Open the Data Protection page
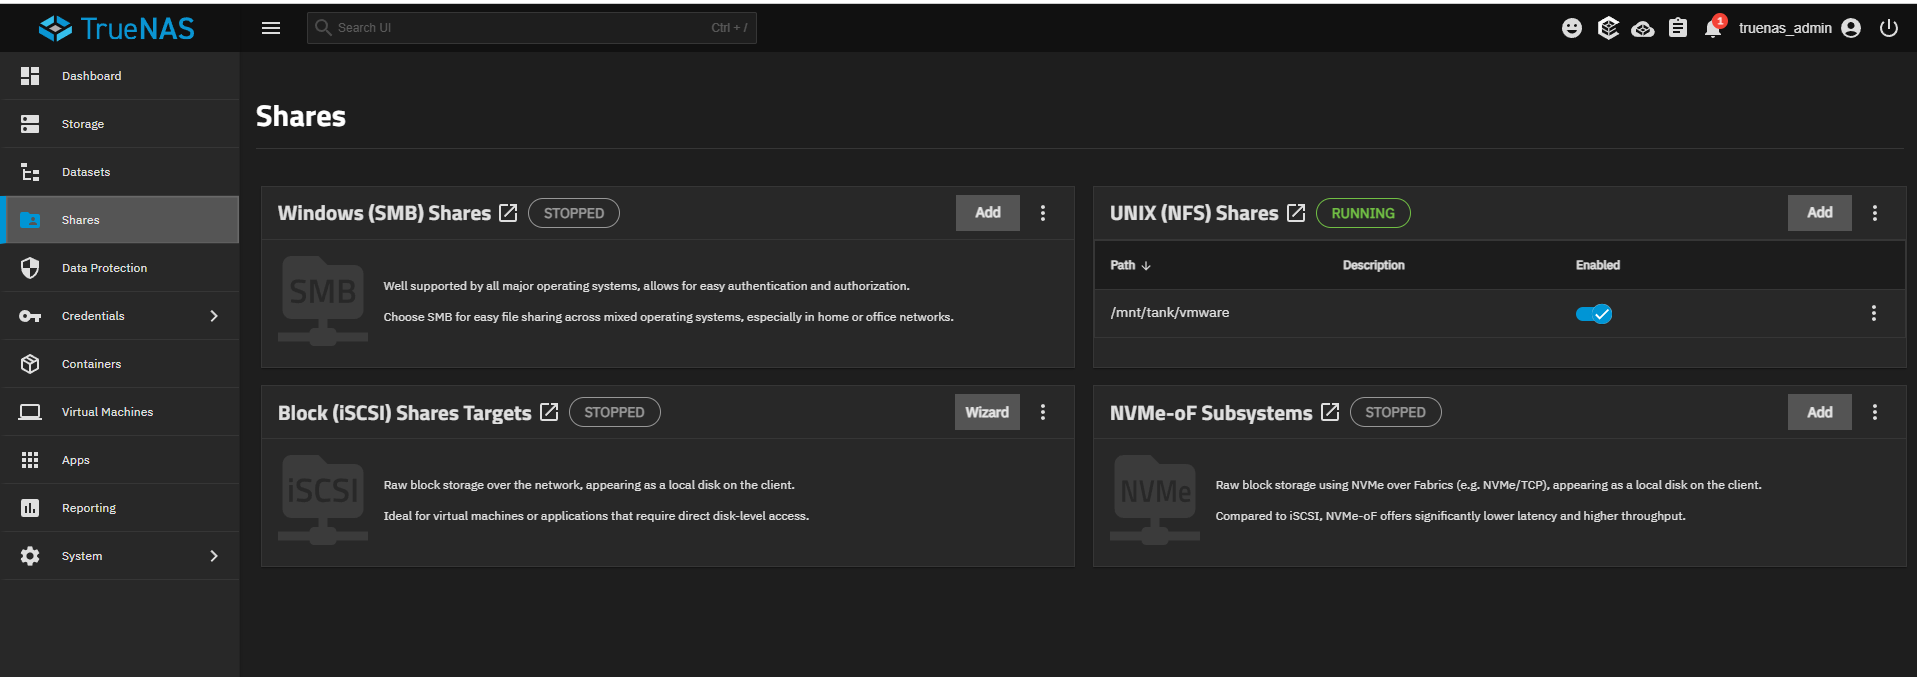 point(120,268)
